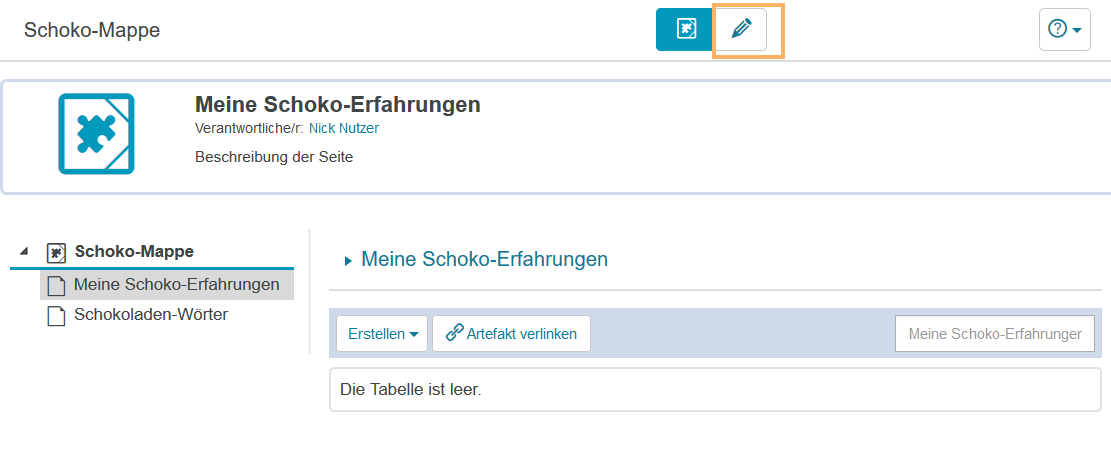
Task: Click chain icon on Artefakt verlinken
Action: pyautogui.click(x=454, y=333)
